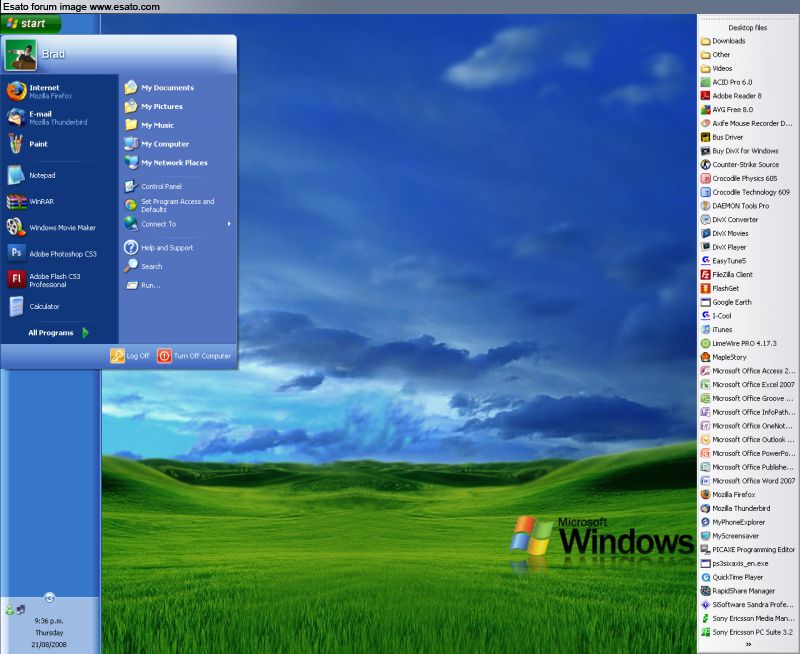The height and width of the screenshot is (654, 800).
Task: Open Microsoft Office Outlook shortcut
Action: (x=748, y=440)
